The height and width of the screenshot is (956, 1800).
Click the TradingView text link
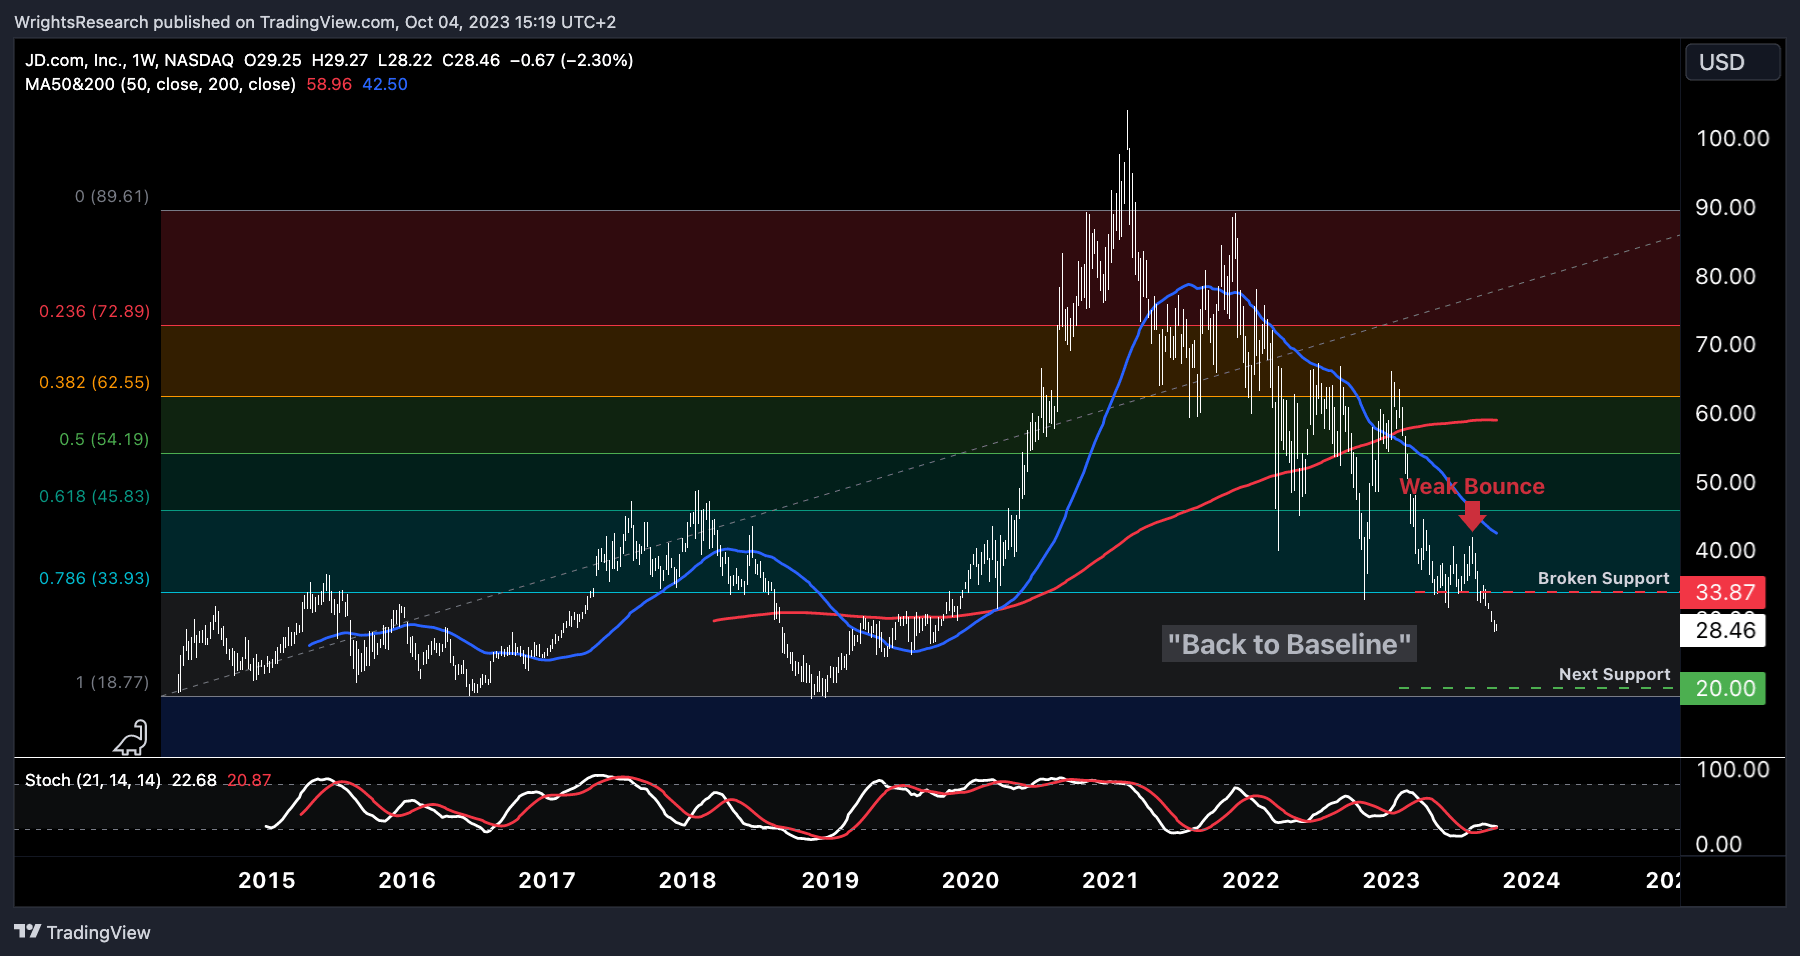(98, 932)
